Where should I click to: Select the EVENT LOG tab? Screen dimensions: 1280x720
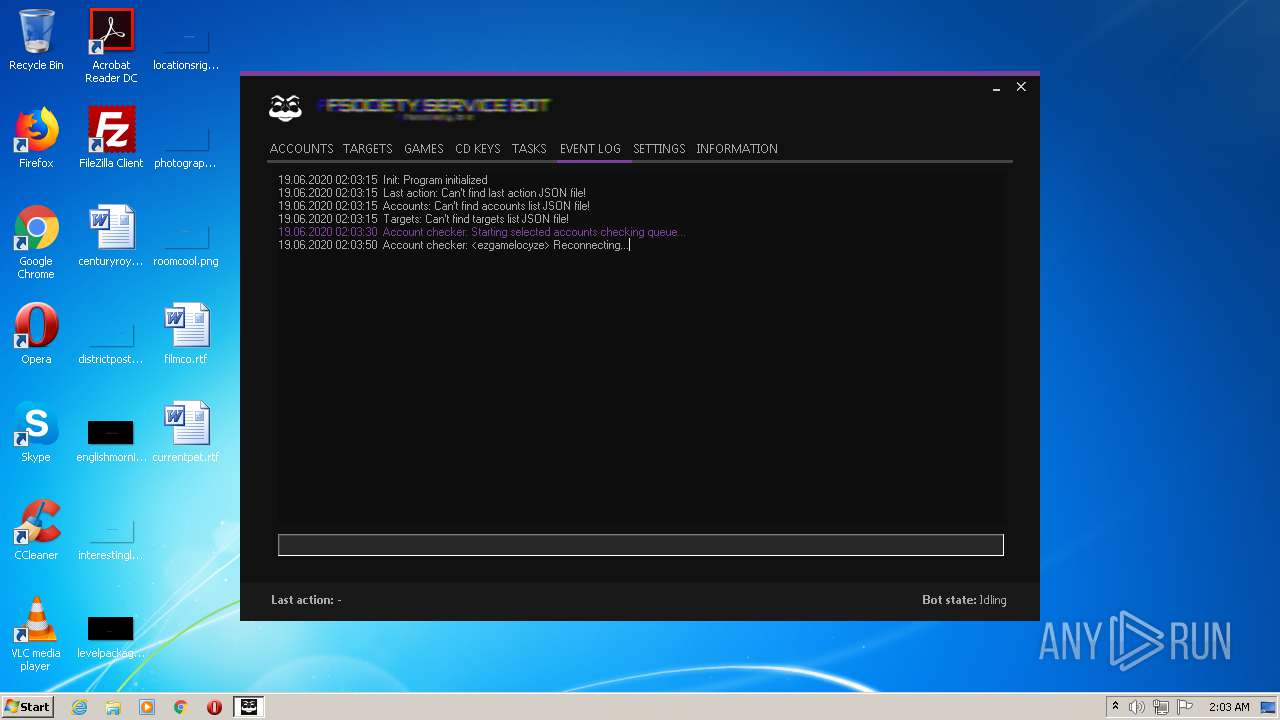point(590,149)
